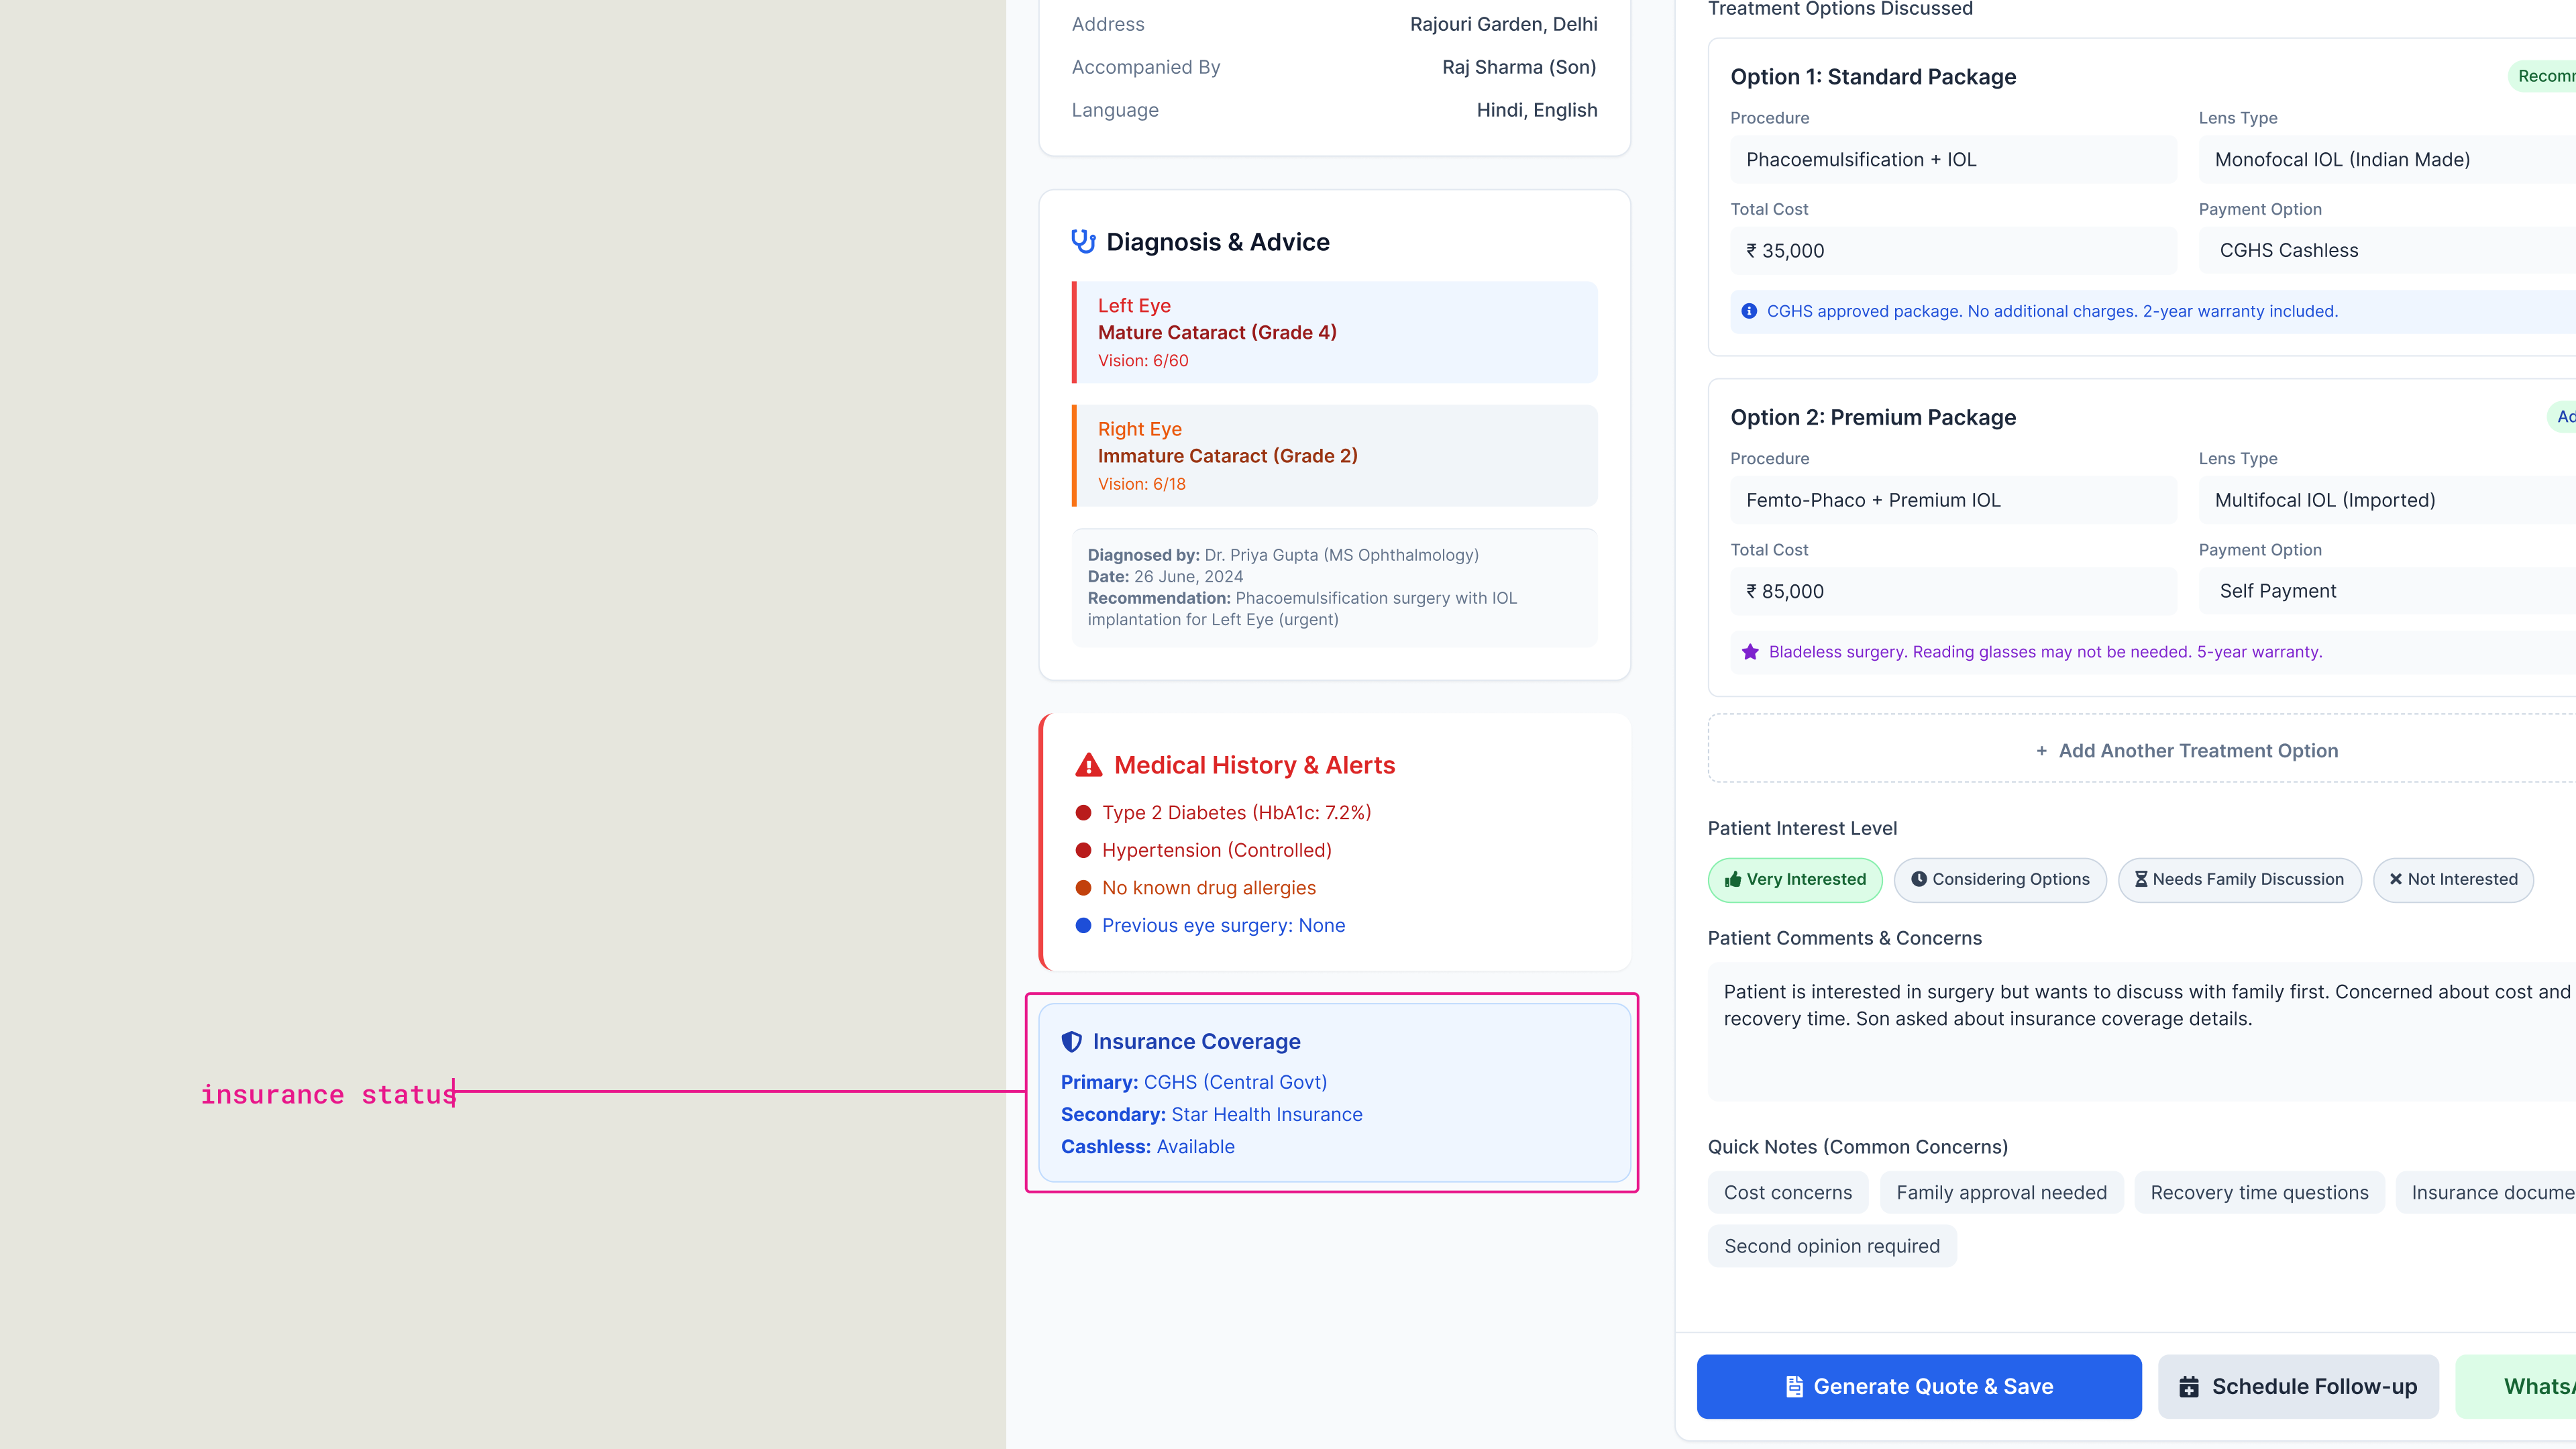The width and height of the screenshot is (2576, 1449).
Task: Edit Option 1 Total Cost ₹ 35,000 field
Action: click(1953, 251)
